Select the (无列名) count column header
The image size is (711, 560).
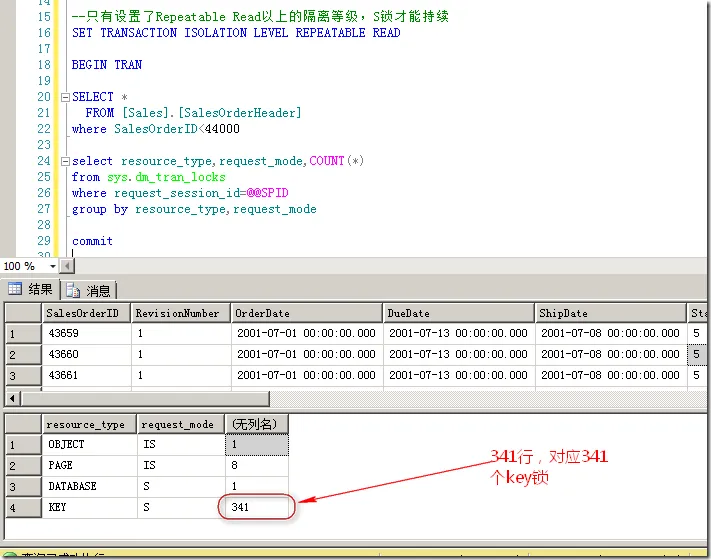tap(257, 424)
